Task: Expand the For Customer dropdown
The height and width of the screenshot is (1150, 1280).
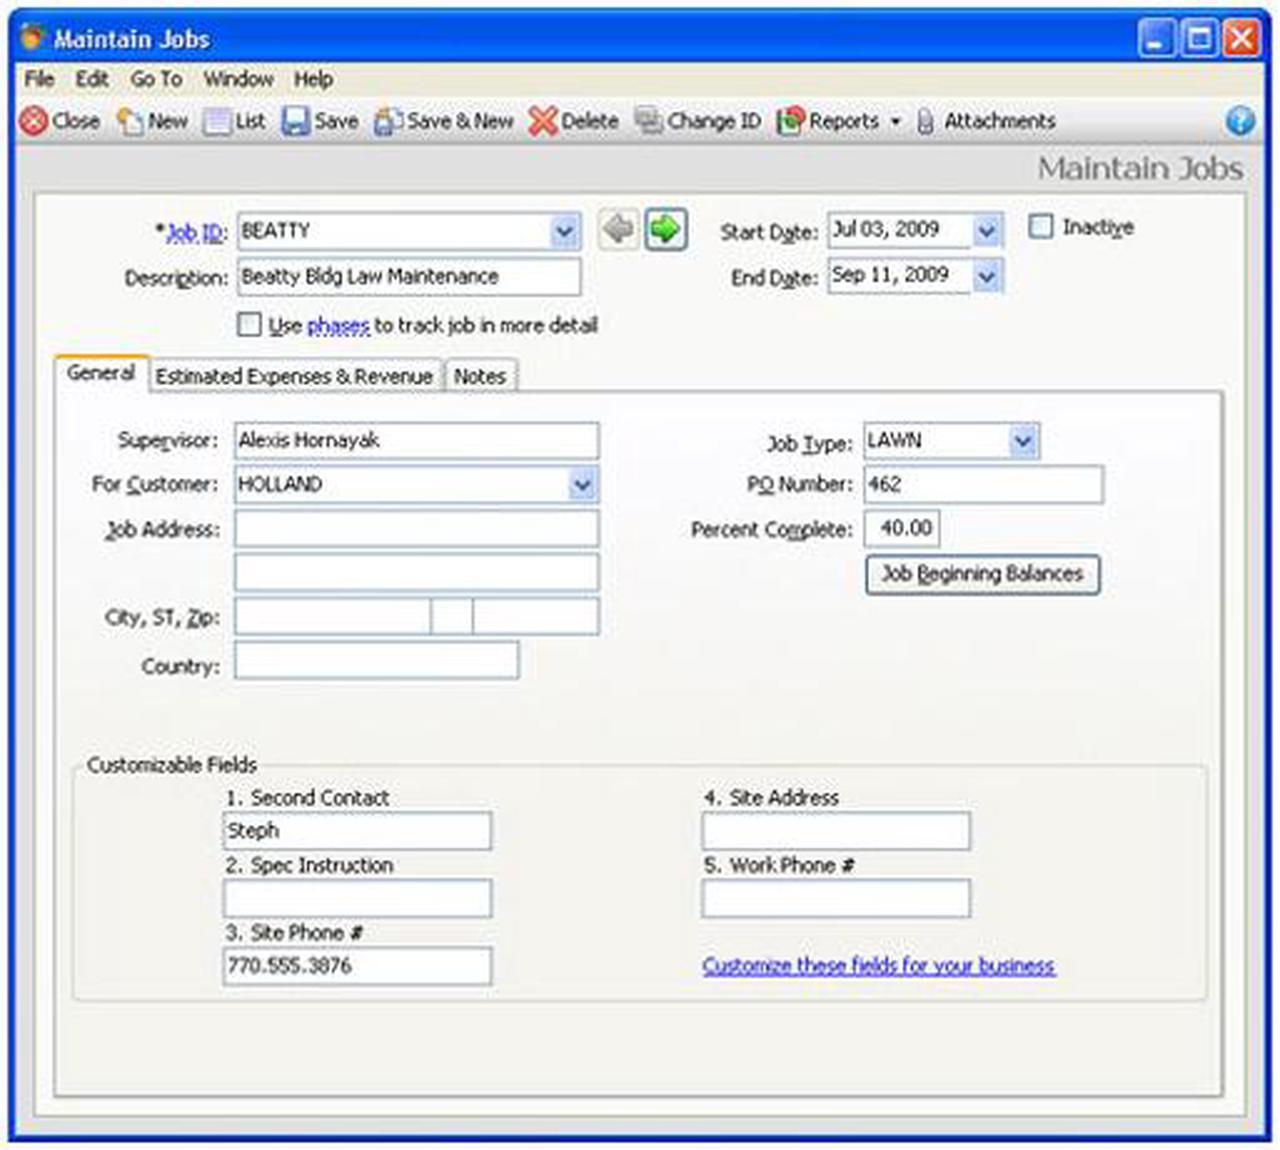Action: pos(582,485)
